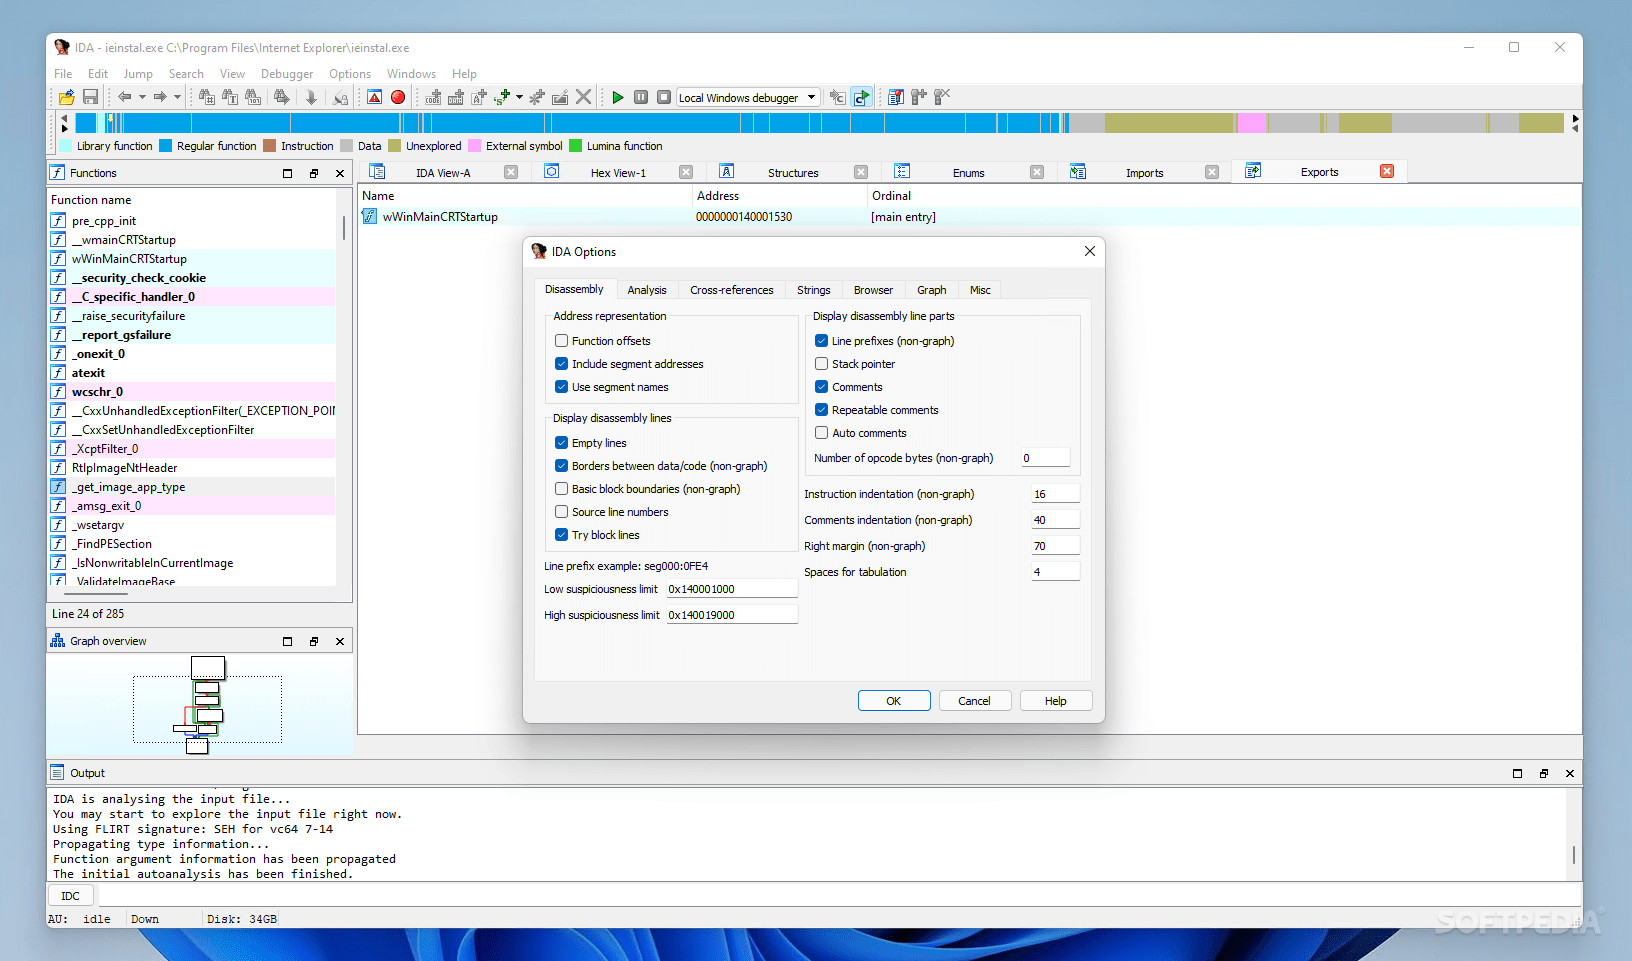Image resolution: width=1632 pixels, height=961 pixels.
Task: Click the Imports tab icon
Action: coord(1078,172)
